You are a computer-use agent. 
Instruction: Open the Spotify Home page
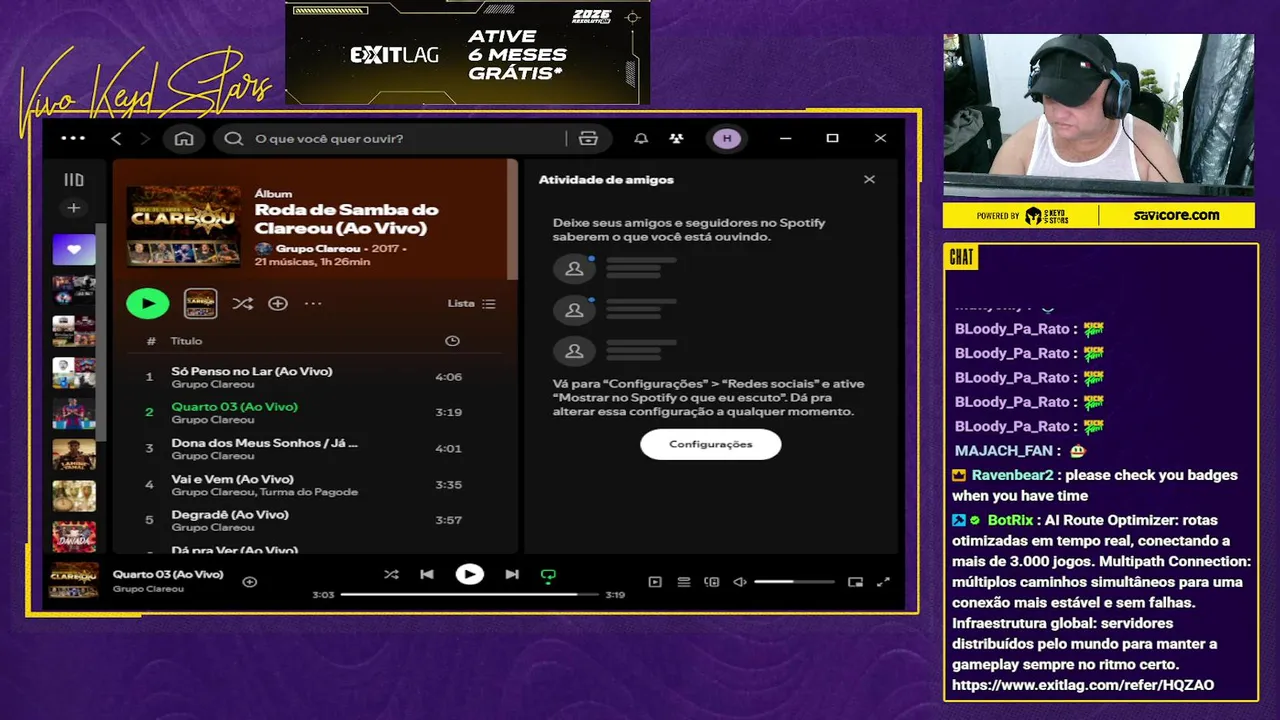[x=184, y=138]
